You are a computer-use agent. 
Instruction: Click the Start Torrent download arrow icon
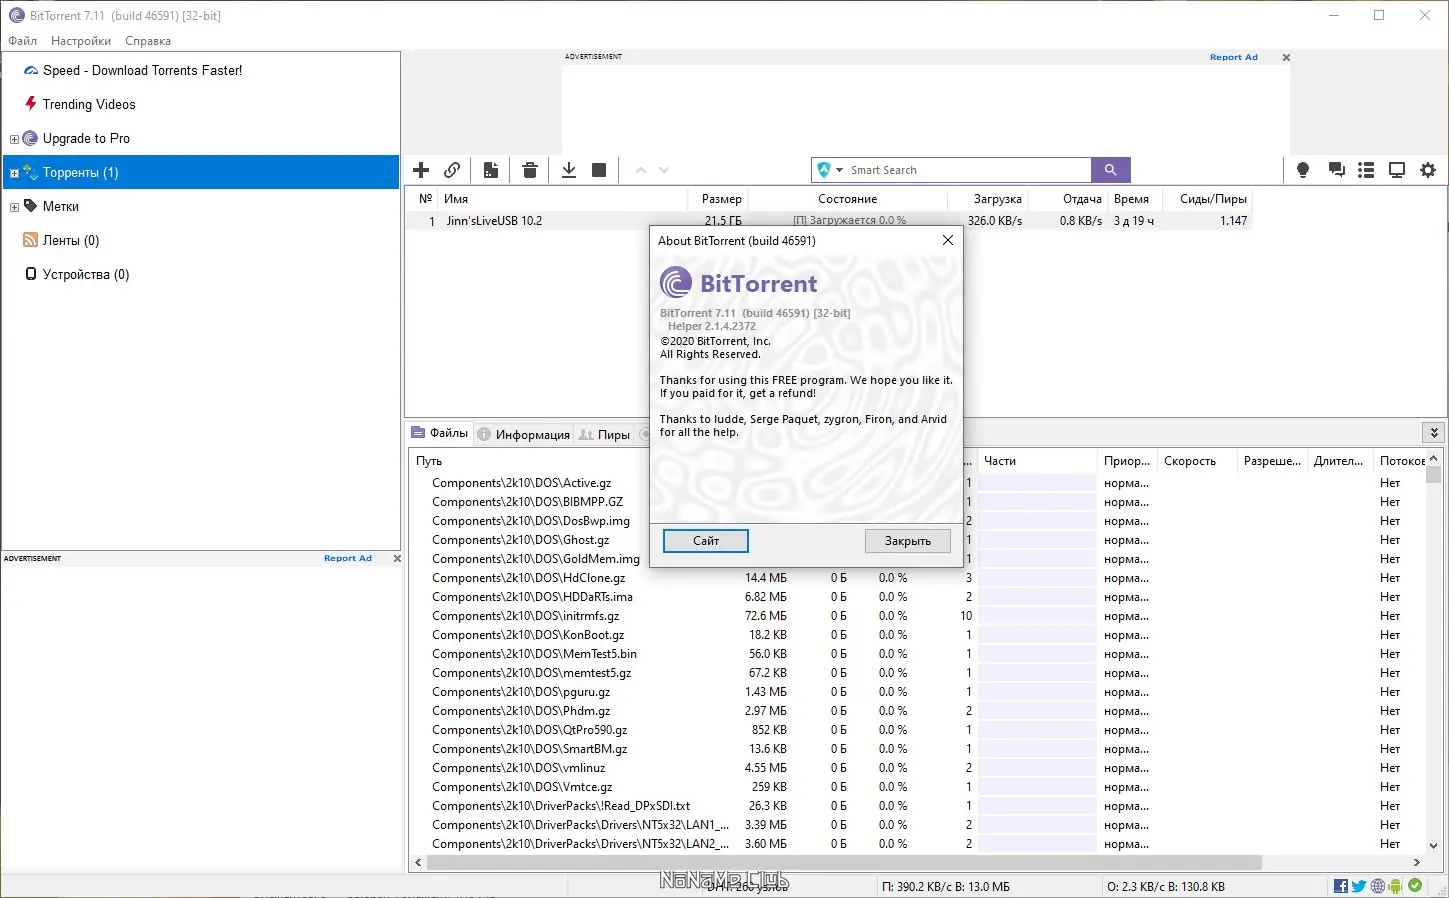point(569,170)
